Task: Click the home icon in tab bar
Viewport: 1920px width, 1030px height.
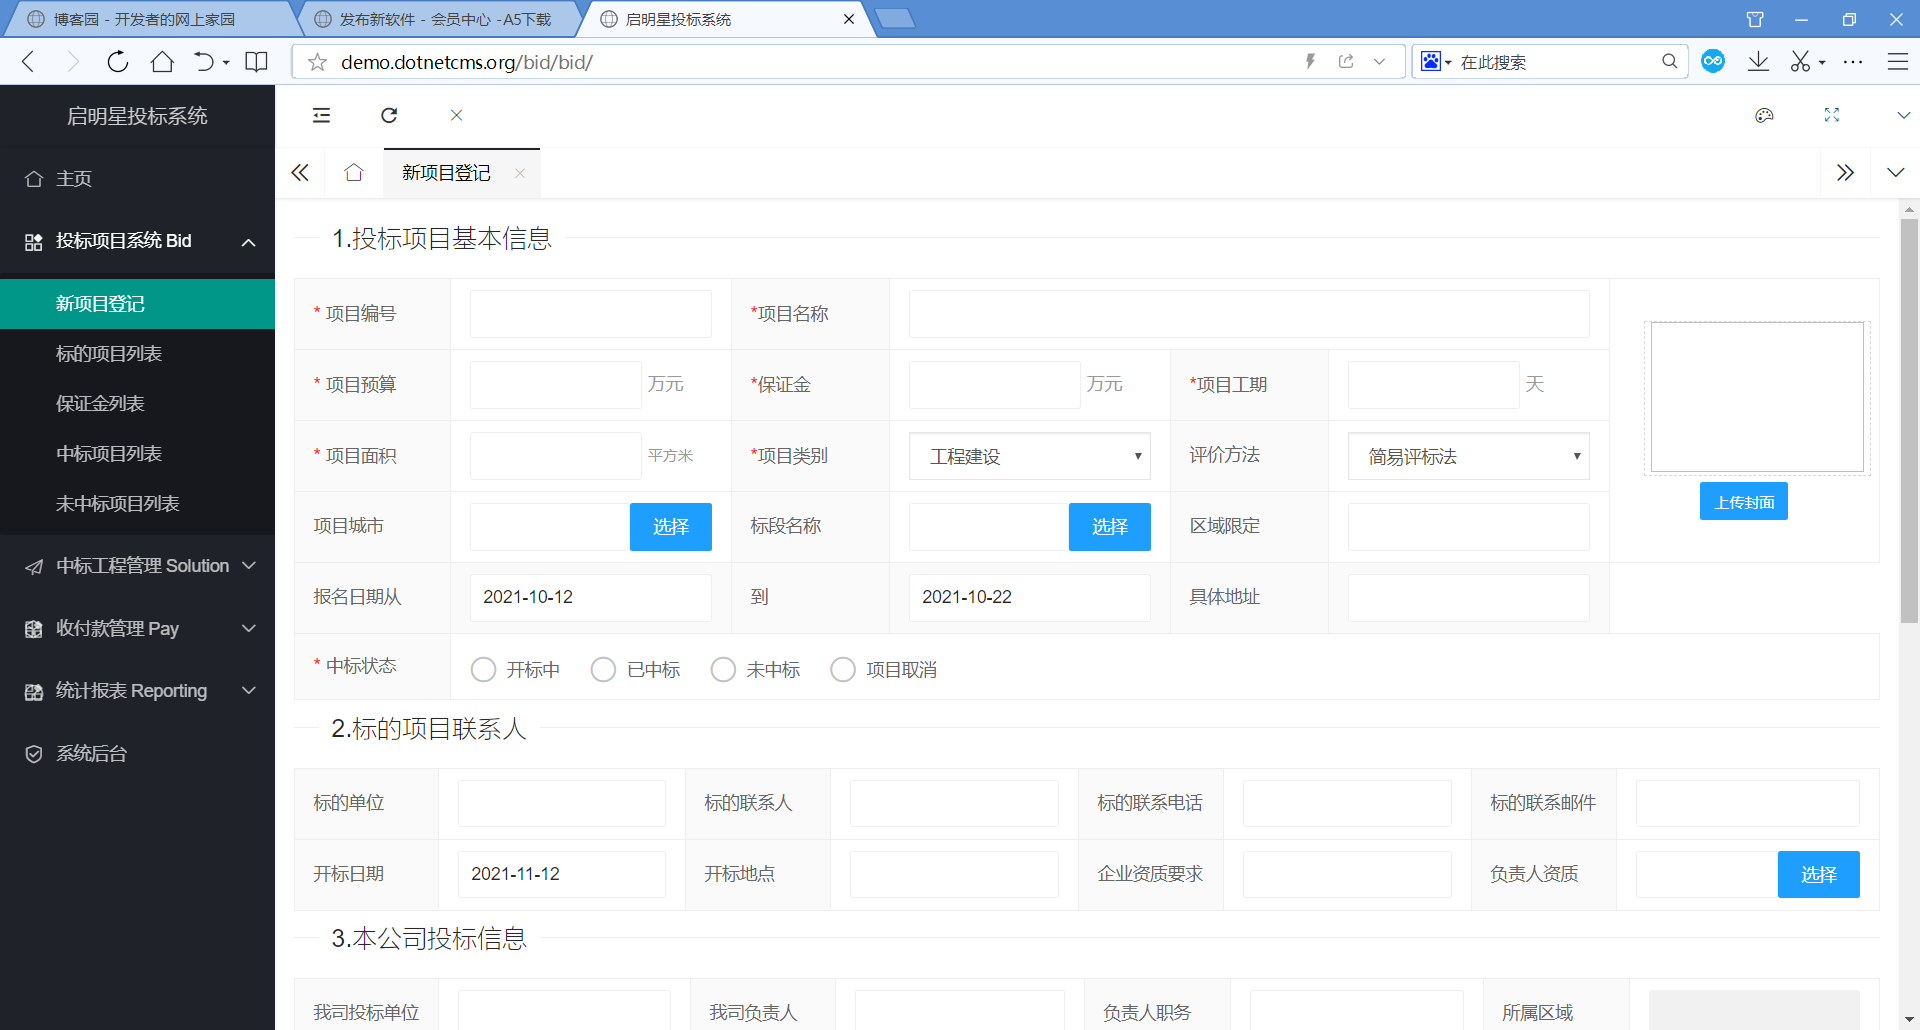Action: click(353, 173)
